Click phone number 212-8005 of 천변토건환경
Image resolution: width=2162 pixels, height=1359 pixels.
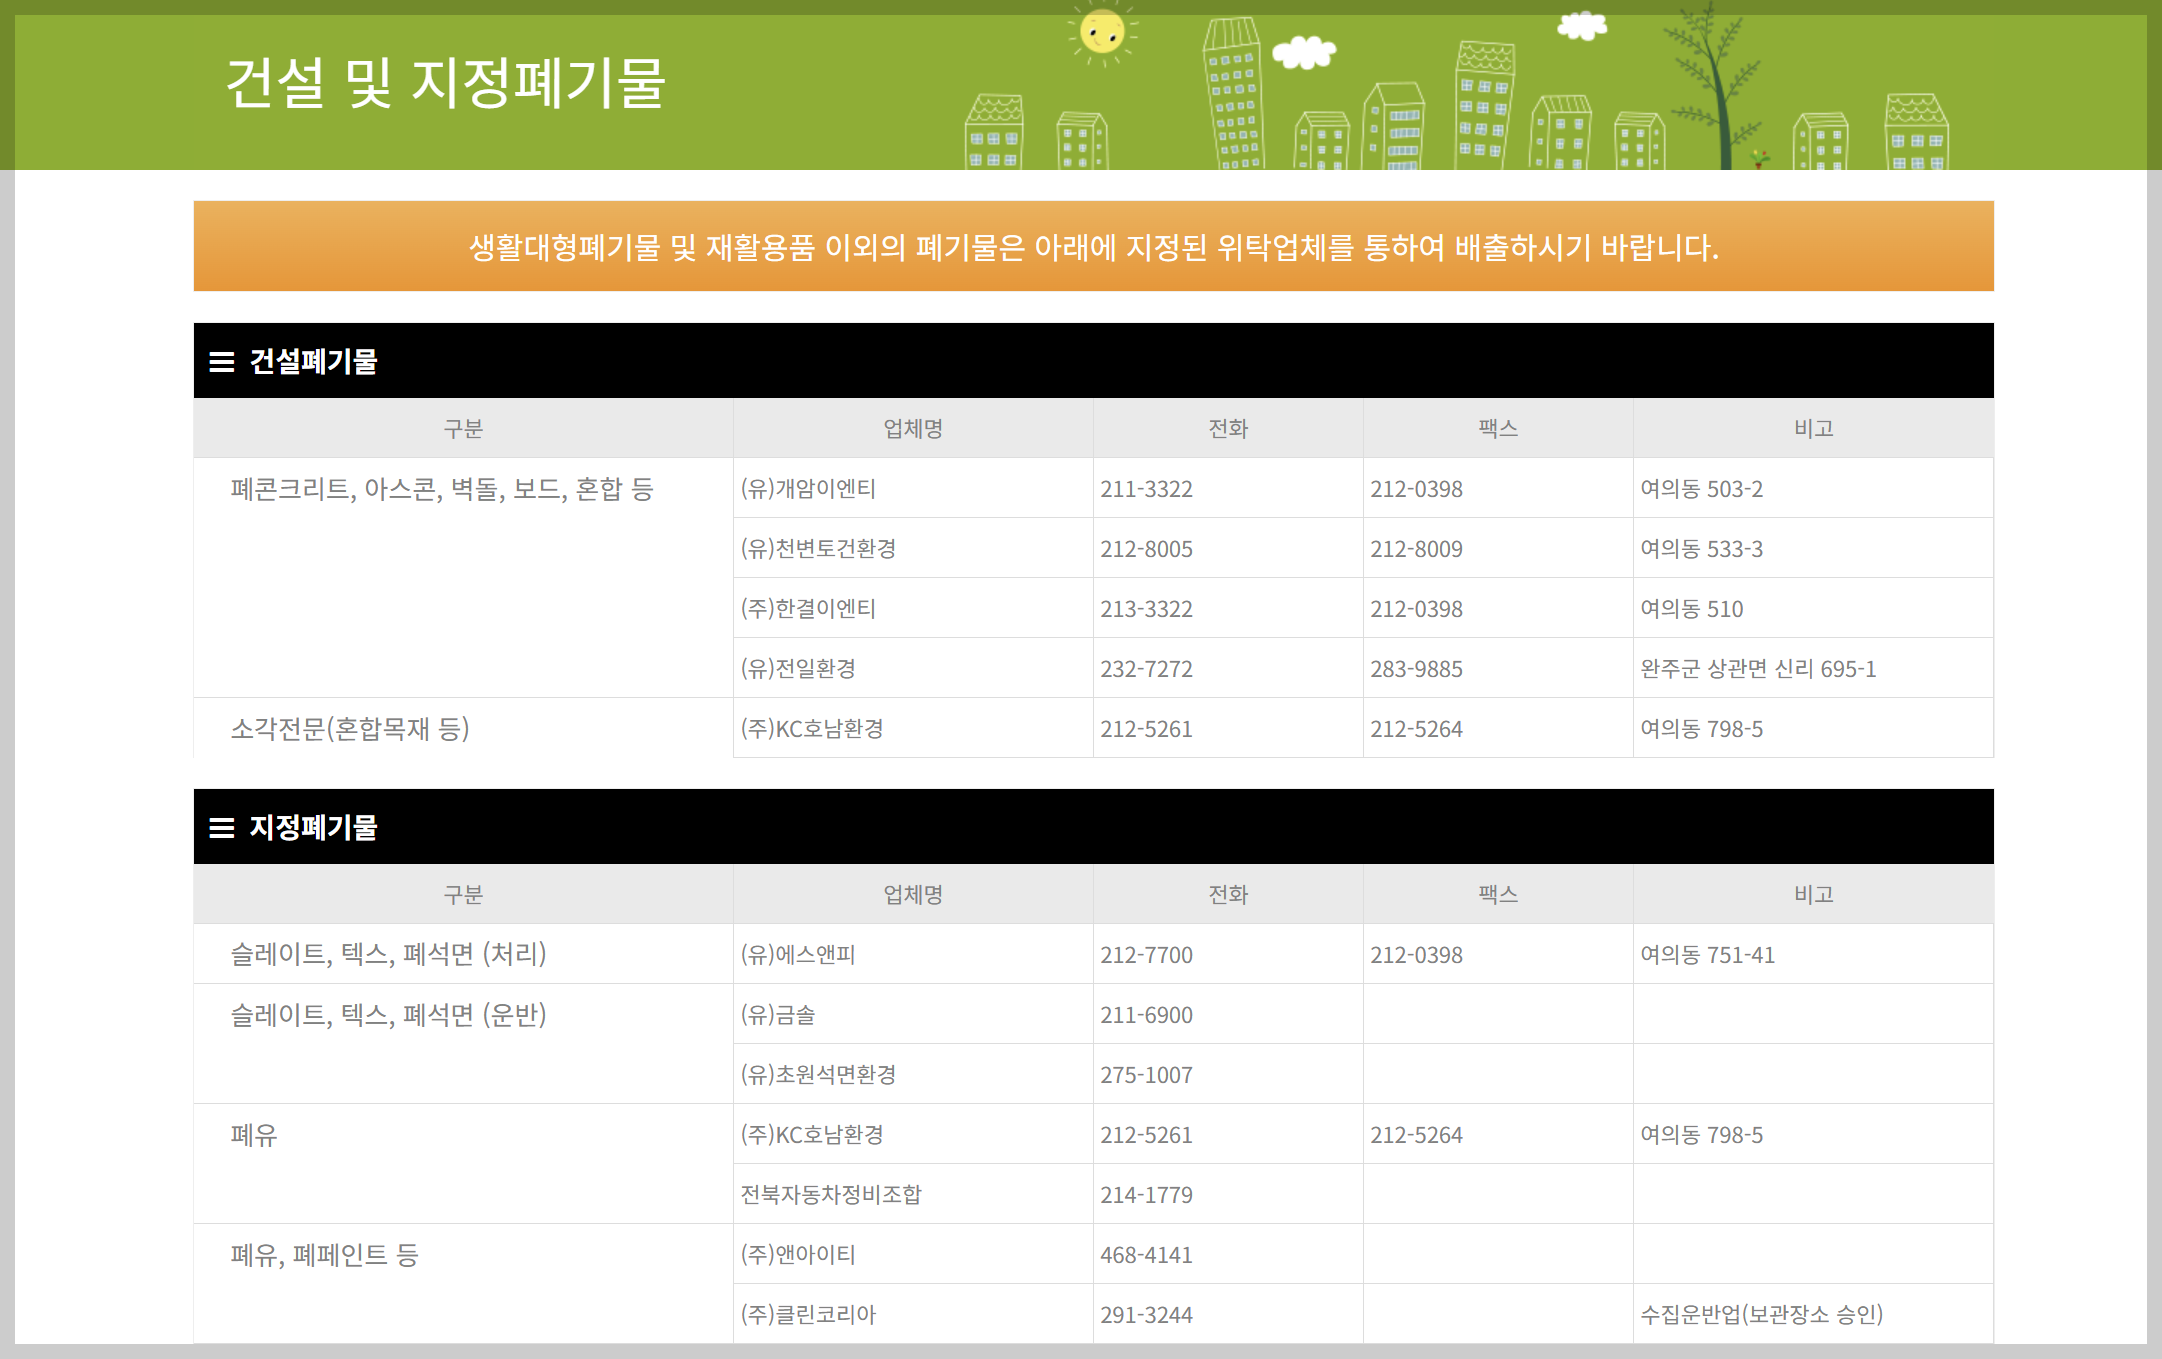[1146, 549]
